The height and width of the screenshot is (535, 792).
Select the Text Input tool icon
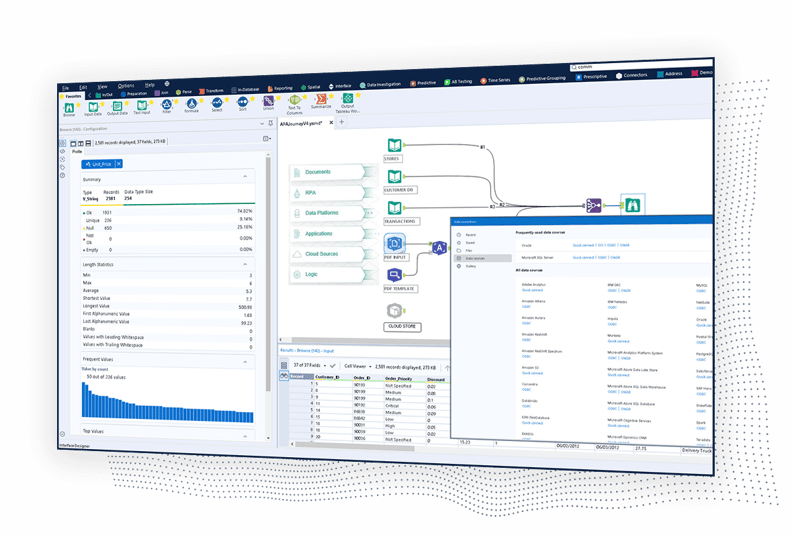[142, 106]
